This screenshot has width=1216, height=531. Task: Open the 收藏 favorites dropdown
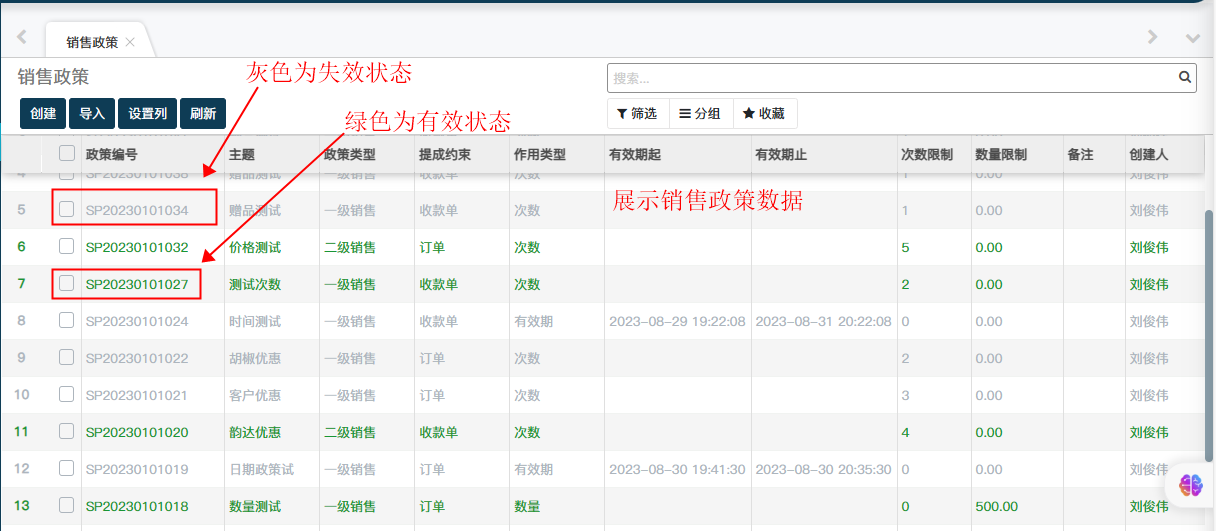tap(764, 114)
